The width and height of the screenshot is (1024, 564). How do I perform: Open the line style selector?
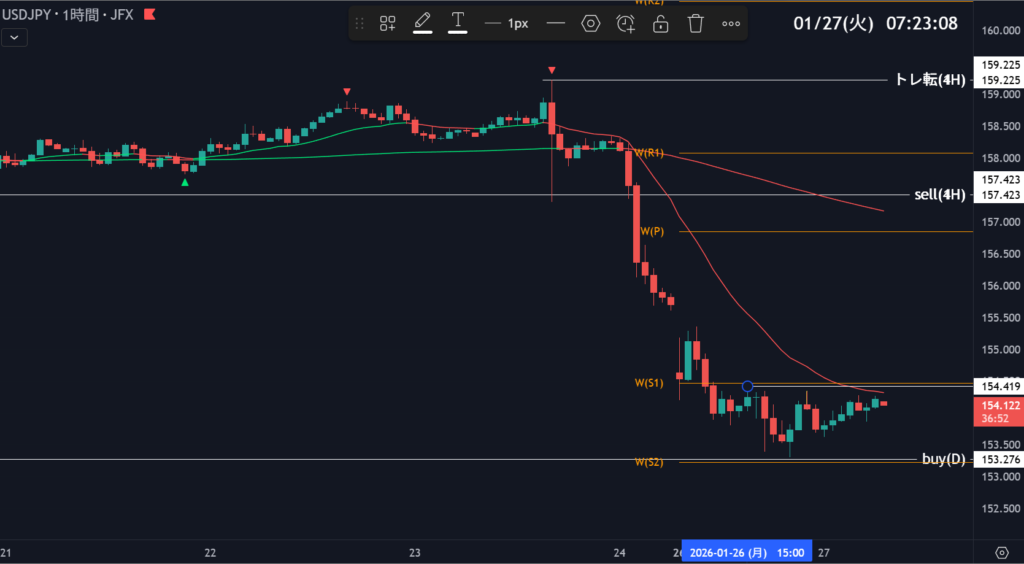pyautogui.click(x=556, y=23)
